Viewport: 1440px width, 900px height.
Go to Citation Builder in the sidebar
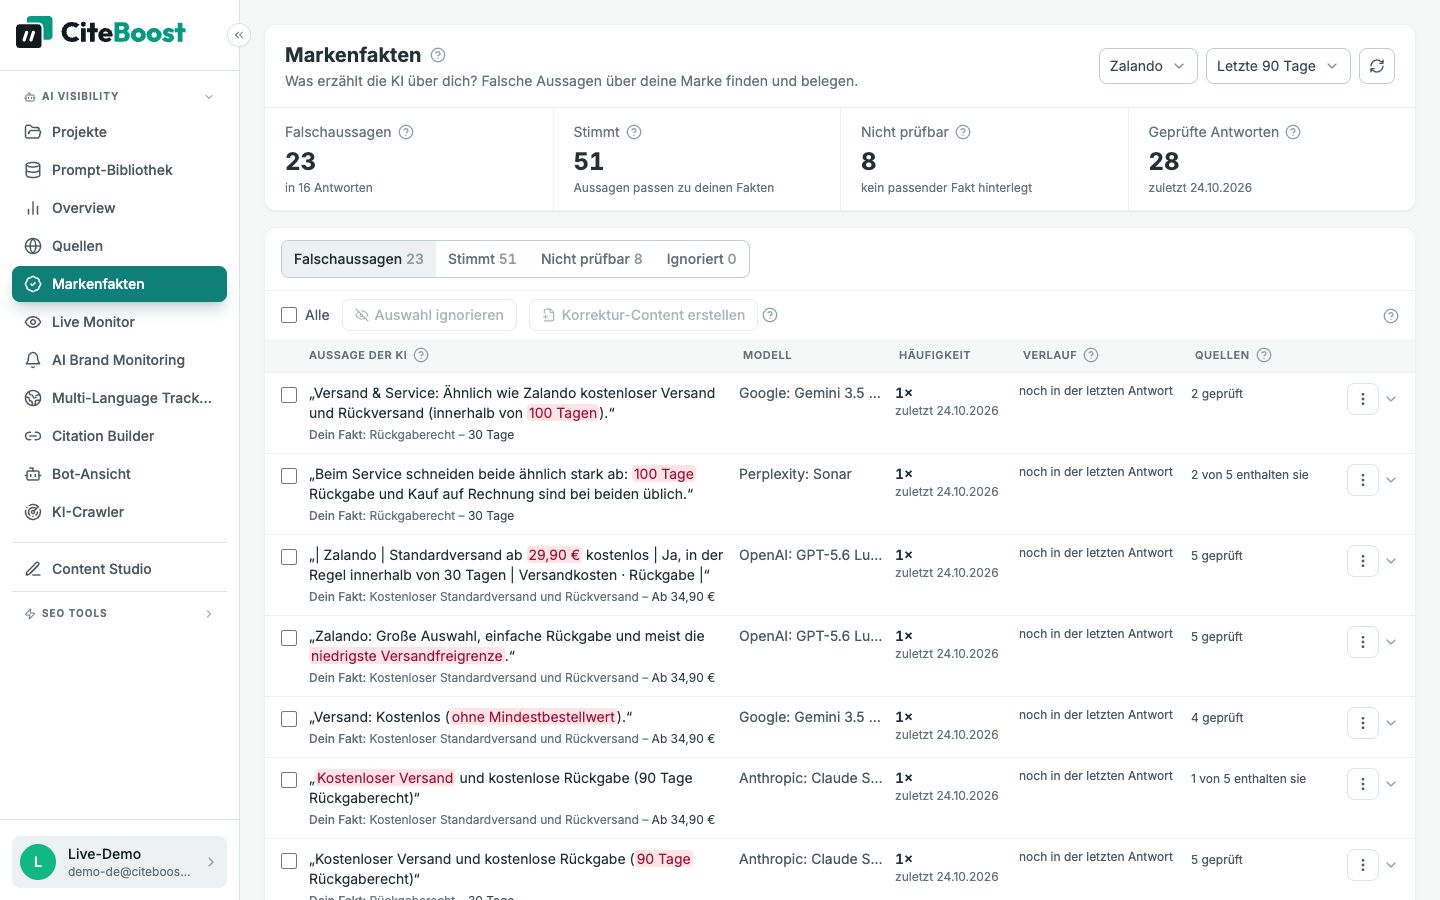point(119,436)
